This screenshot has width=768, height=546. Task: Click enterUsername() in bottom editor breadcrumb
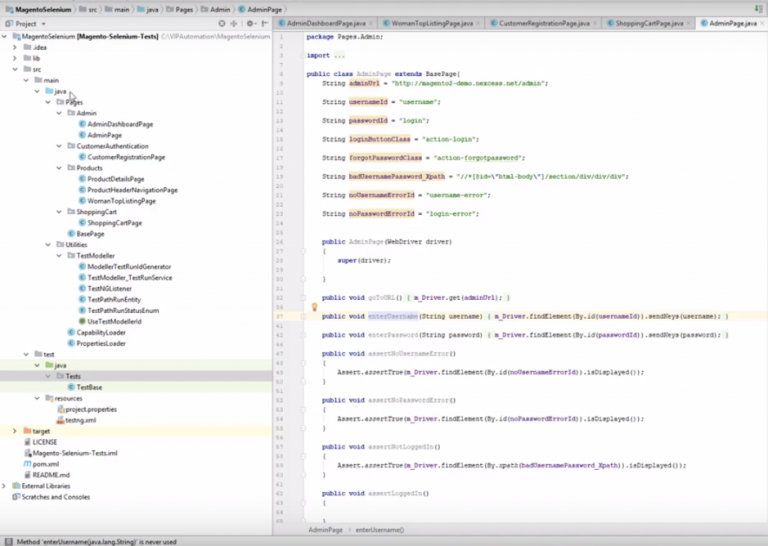tap(380, 530)
